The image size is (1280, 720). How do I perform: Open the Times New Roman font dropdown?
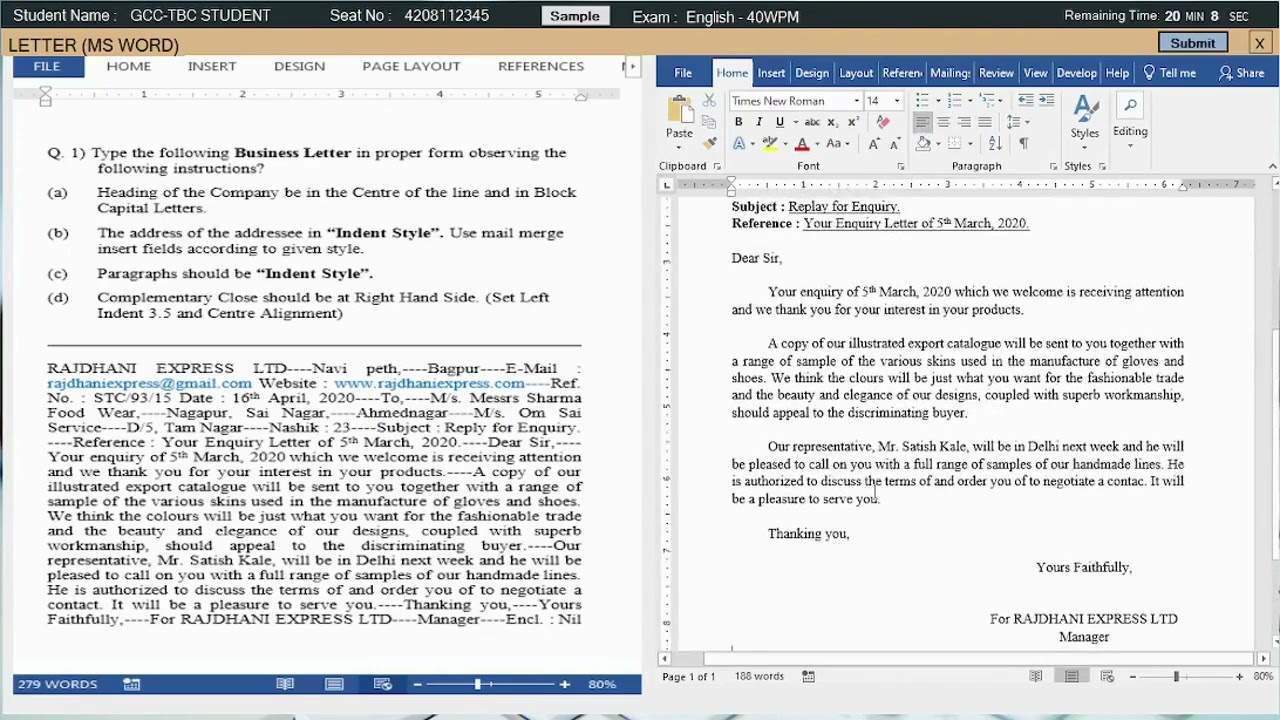(x=856, y=101)
